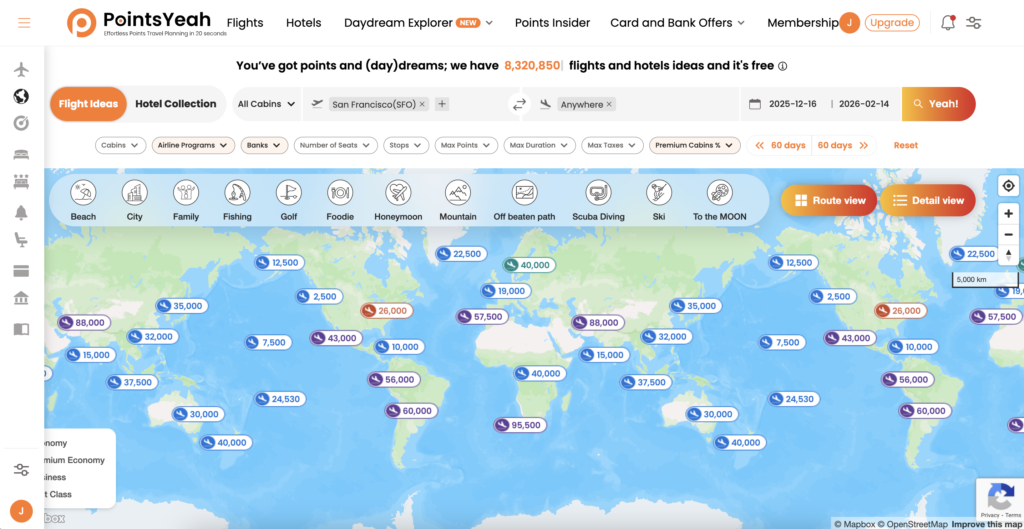Click the 2026-02-14 end date field
This screenshot has width=1024, height=529.
[863, 104]
